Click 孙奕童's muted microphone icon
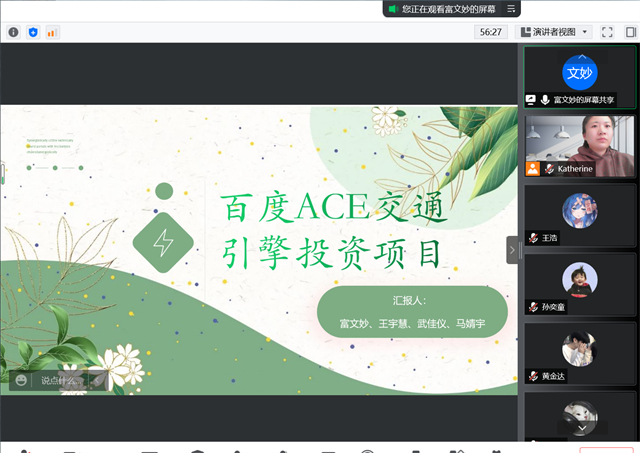This screenshot has height=453, width=640. click(x=533, y=307)
